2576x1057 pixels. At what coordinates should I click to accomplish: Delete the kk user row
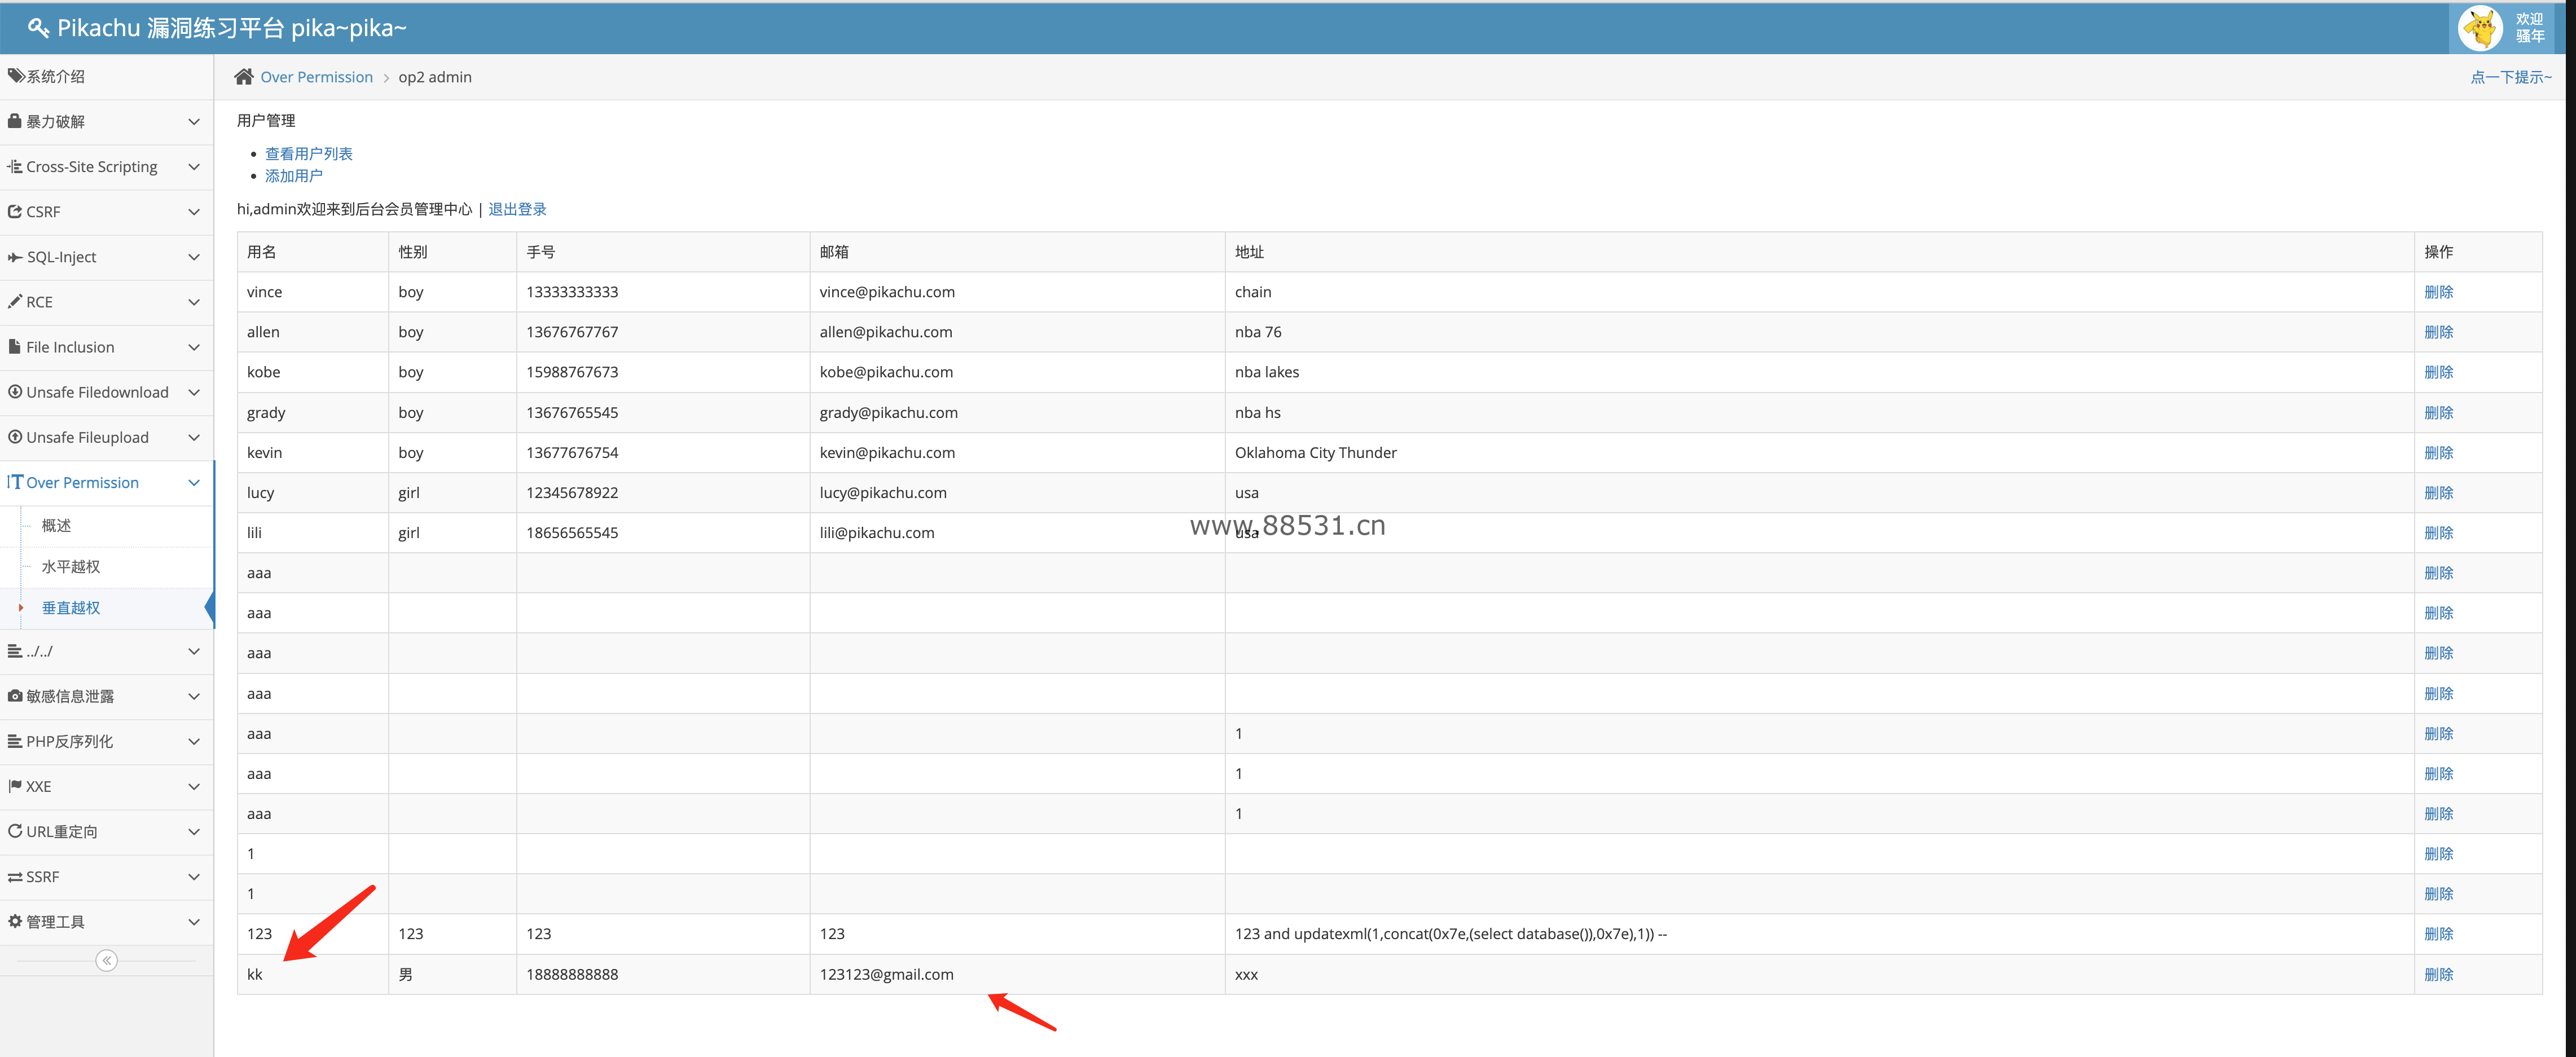(x=2438, y=975)
